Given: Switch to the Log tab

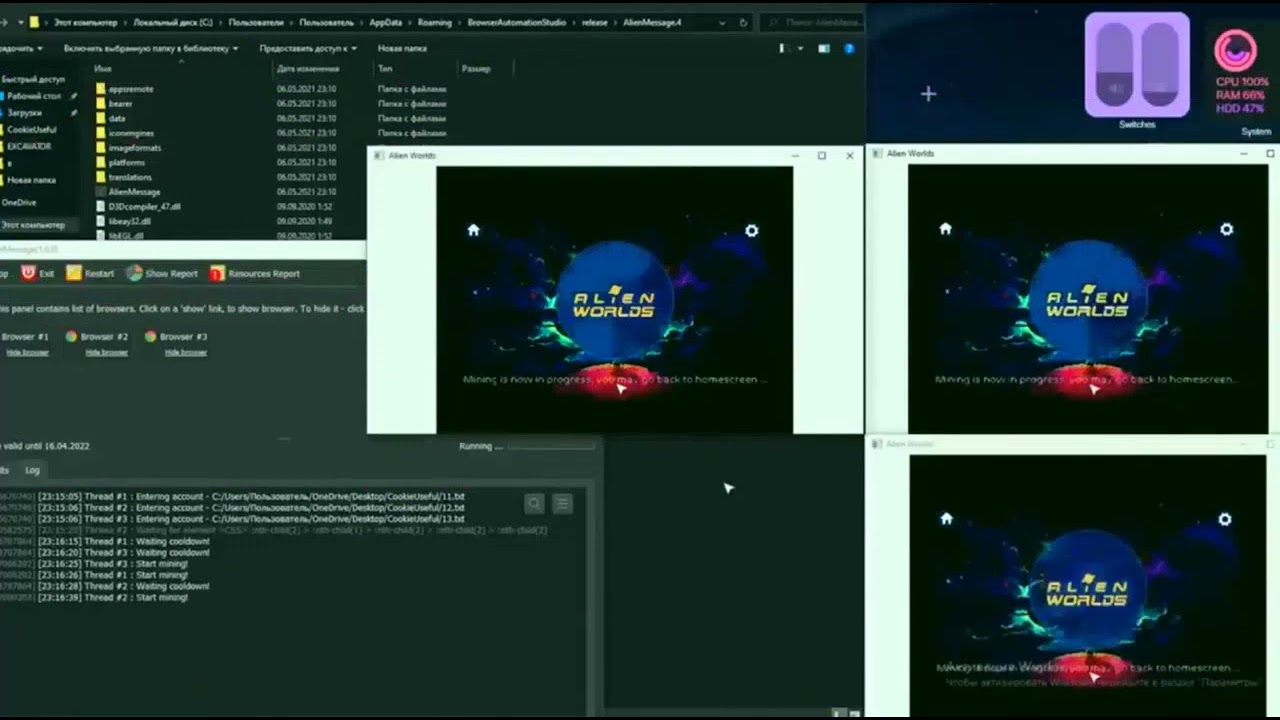Looking at the screenshot, I should click(33, 469).
